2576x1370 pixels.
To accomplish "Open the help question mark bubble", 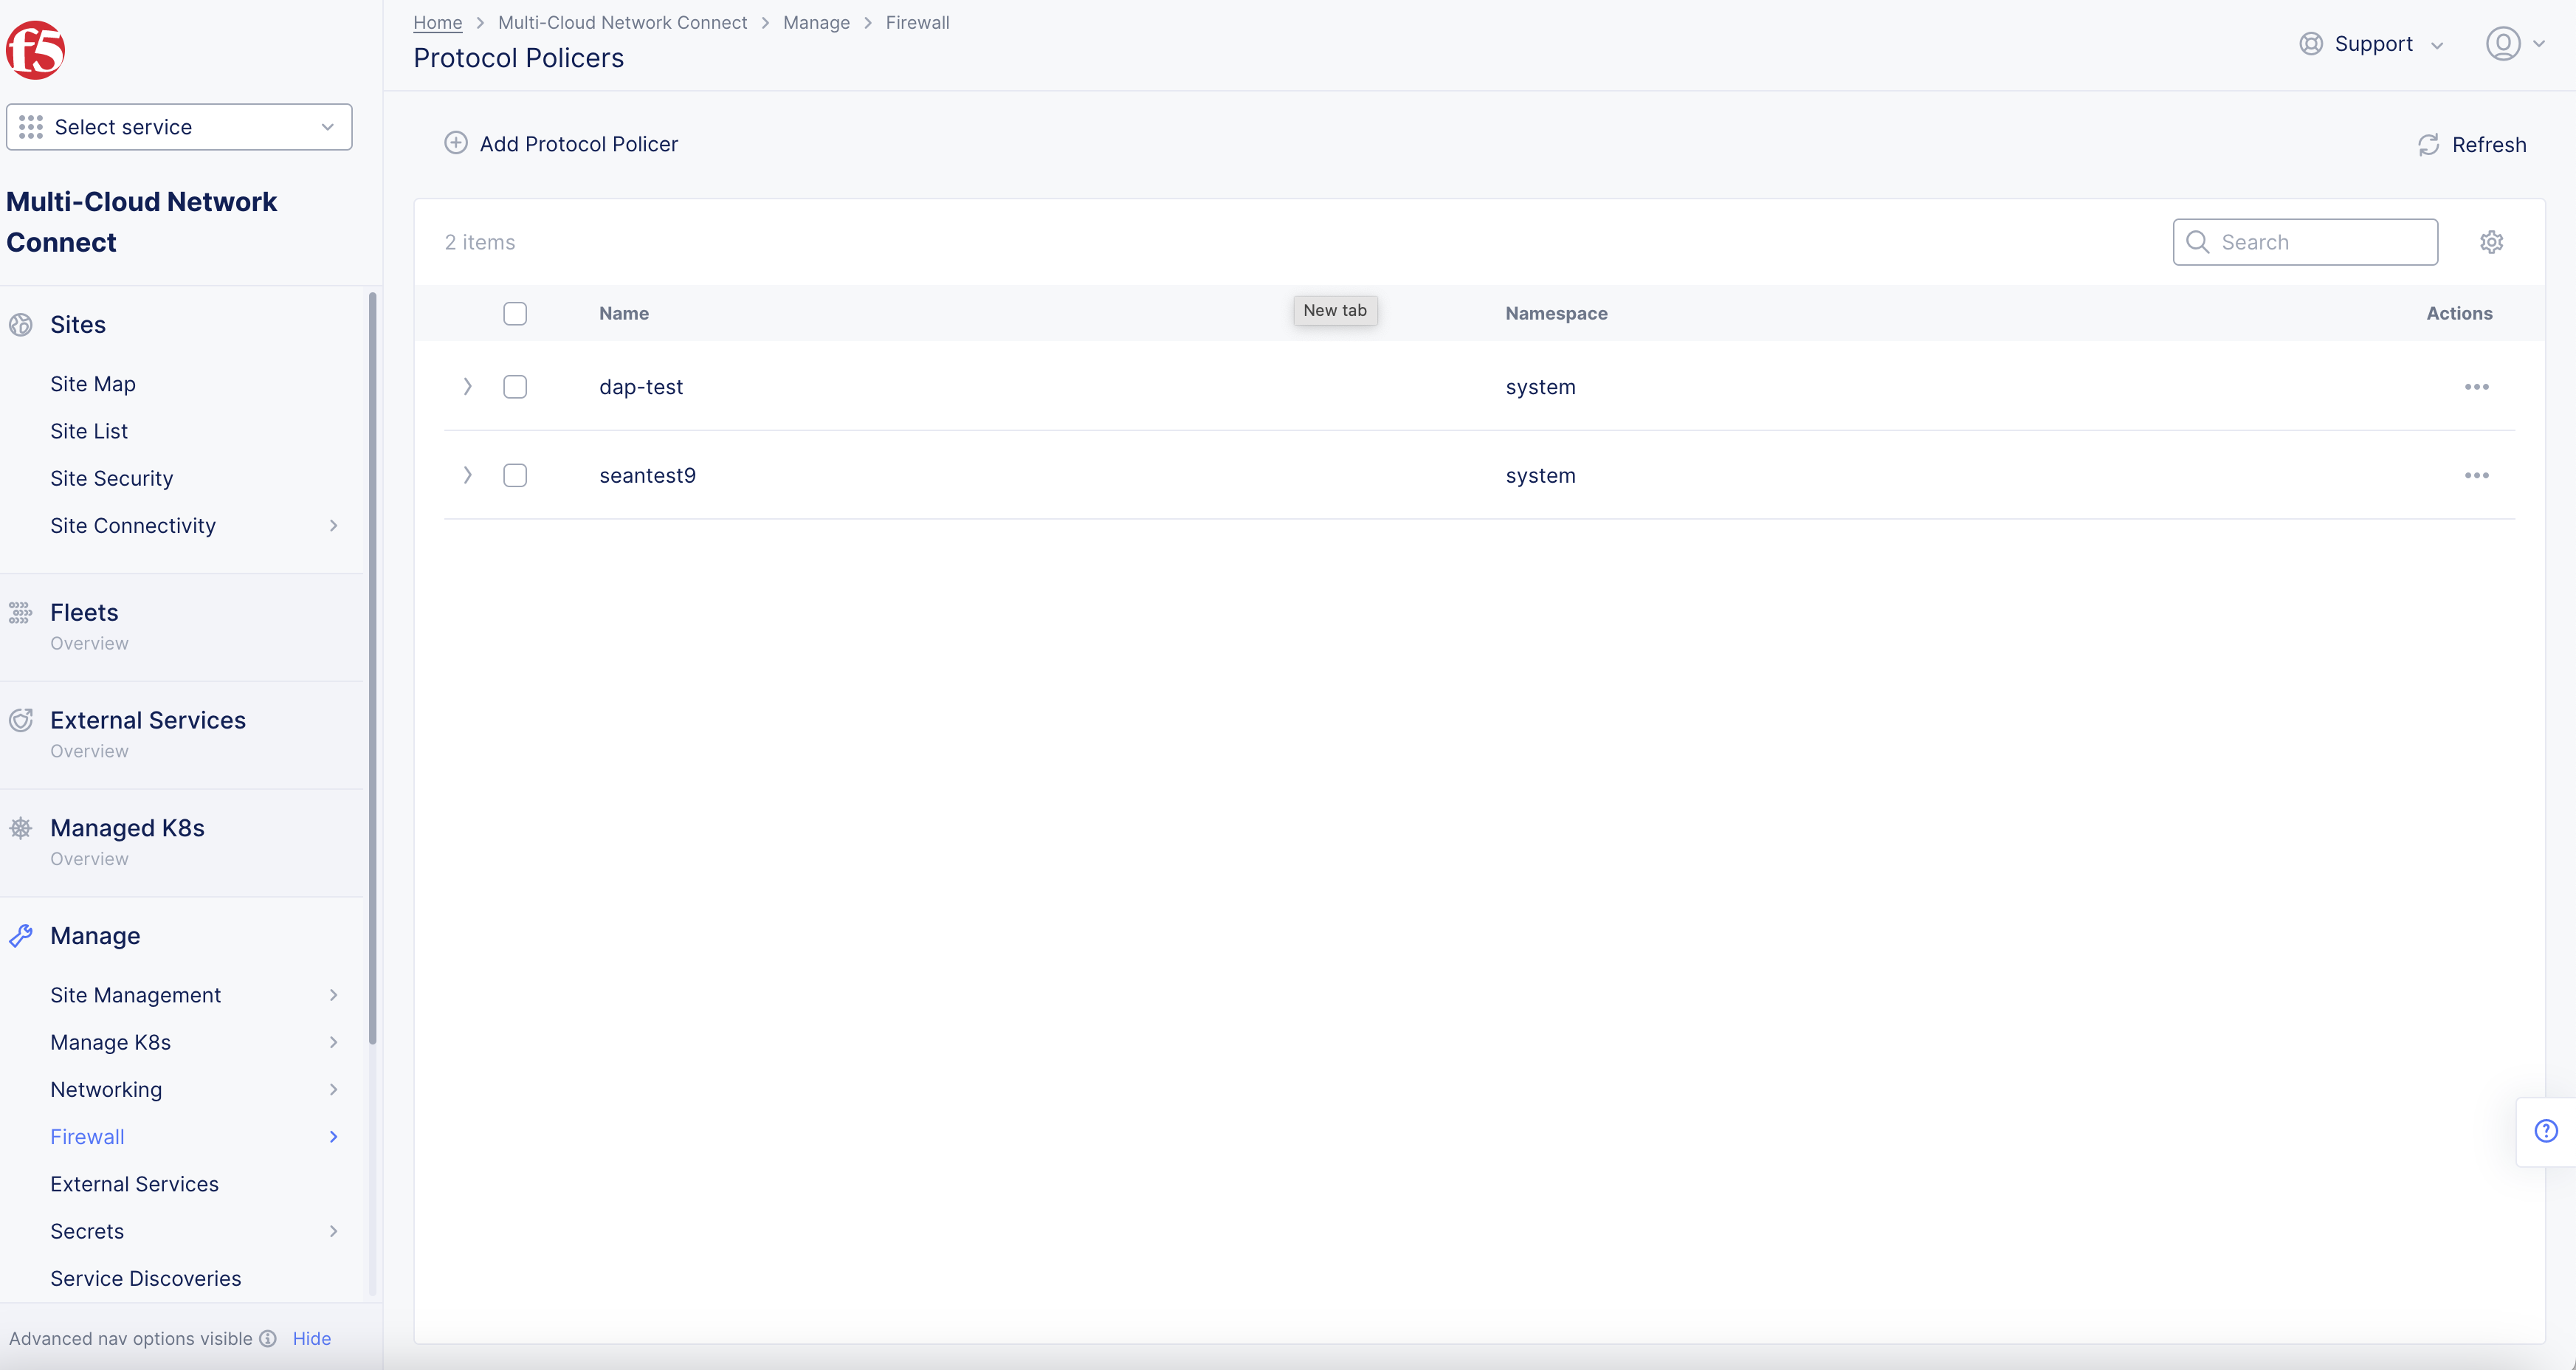I will point(2544,1130).
